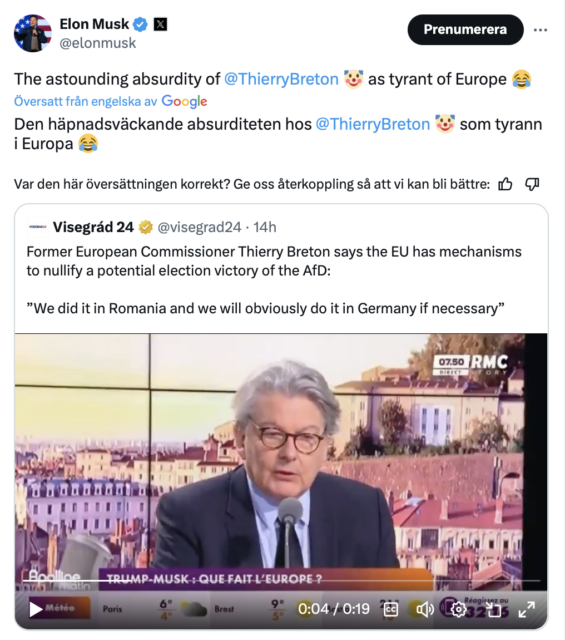Viewport: 565px width, 640px height.
Task: Open the @ThierryBreton mention in Swedish translation
Action: 373,124
